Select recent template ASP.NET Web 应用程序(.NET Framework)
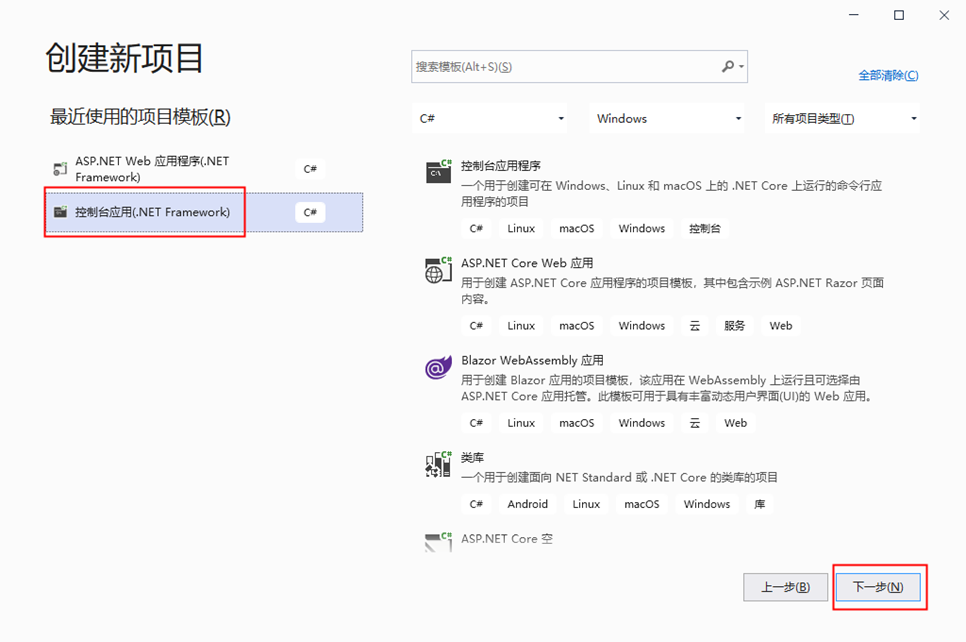The image size is (966, 642). (x=205, y=169)
